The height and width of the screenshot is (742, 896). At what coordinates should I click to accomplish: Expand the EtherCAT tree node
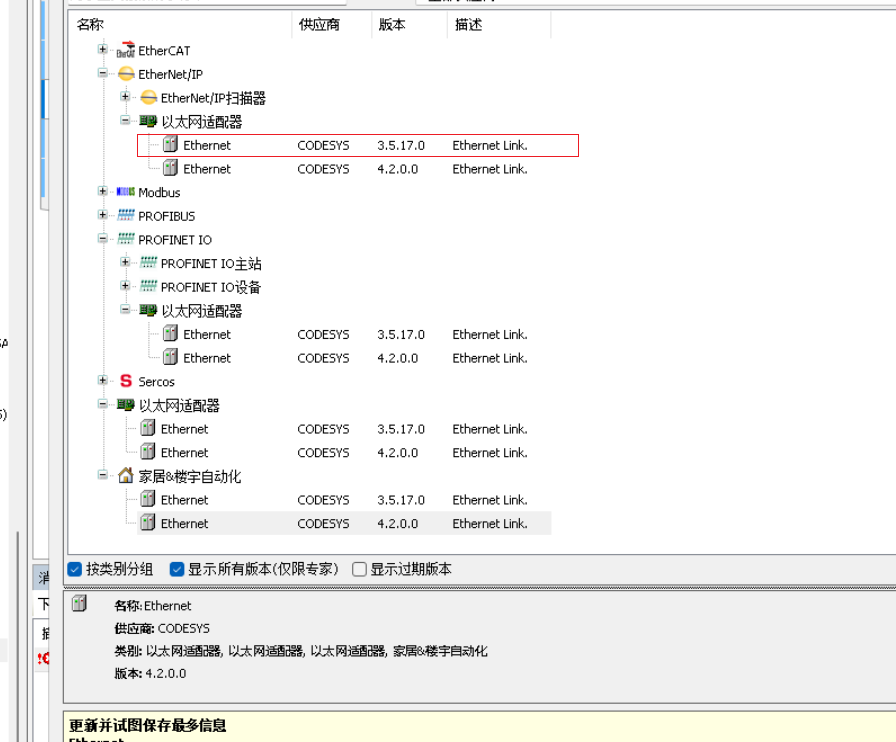(x=102, y=50)
